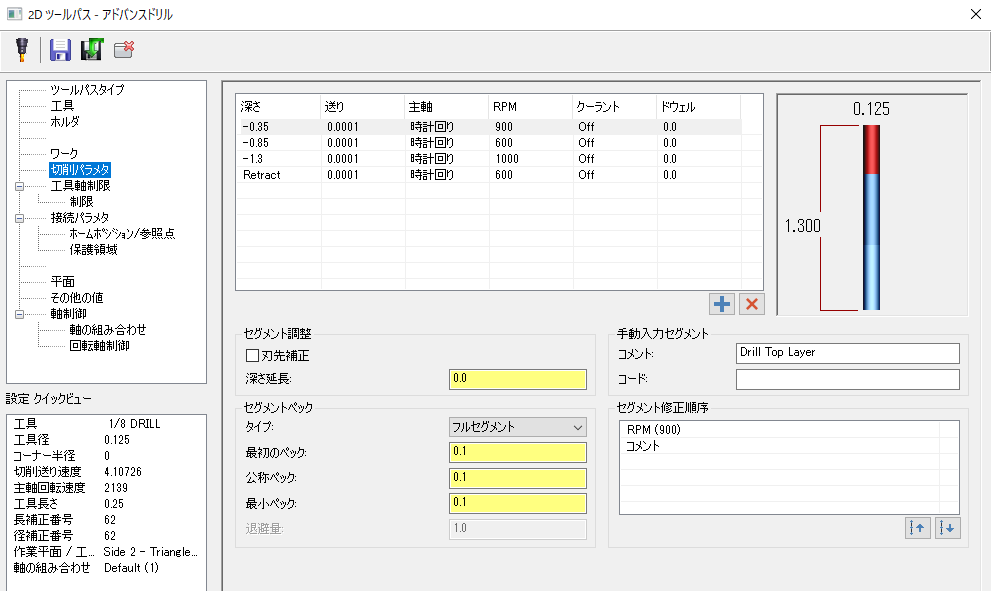Add a new segment with the plus icon
This screenshot has height=591, width=991.
[x=721, y=304]
